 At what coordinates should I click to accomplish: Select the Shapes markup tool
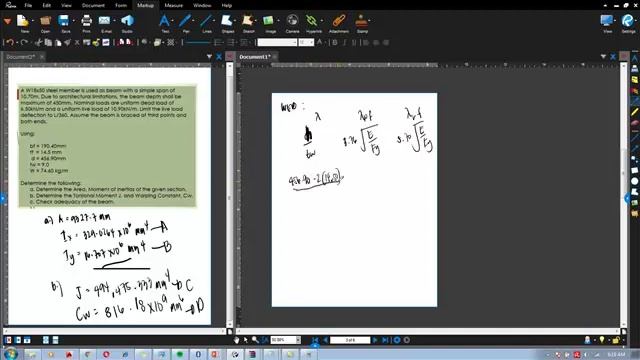click(x=227, y=20)
